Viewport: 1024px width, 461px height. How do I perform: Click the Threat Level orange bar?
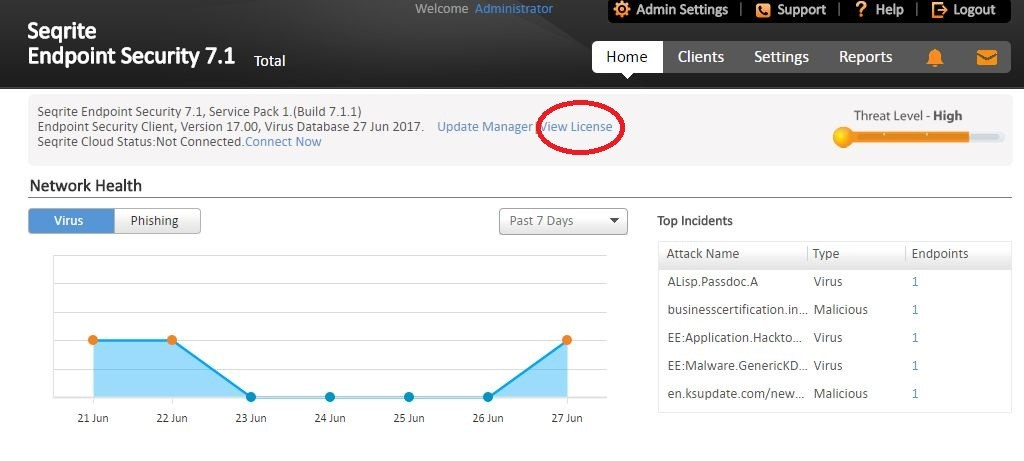911,137
